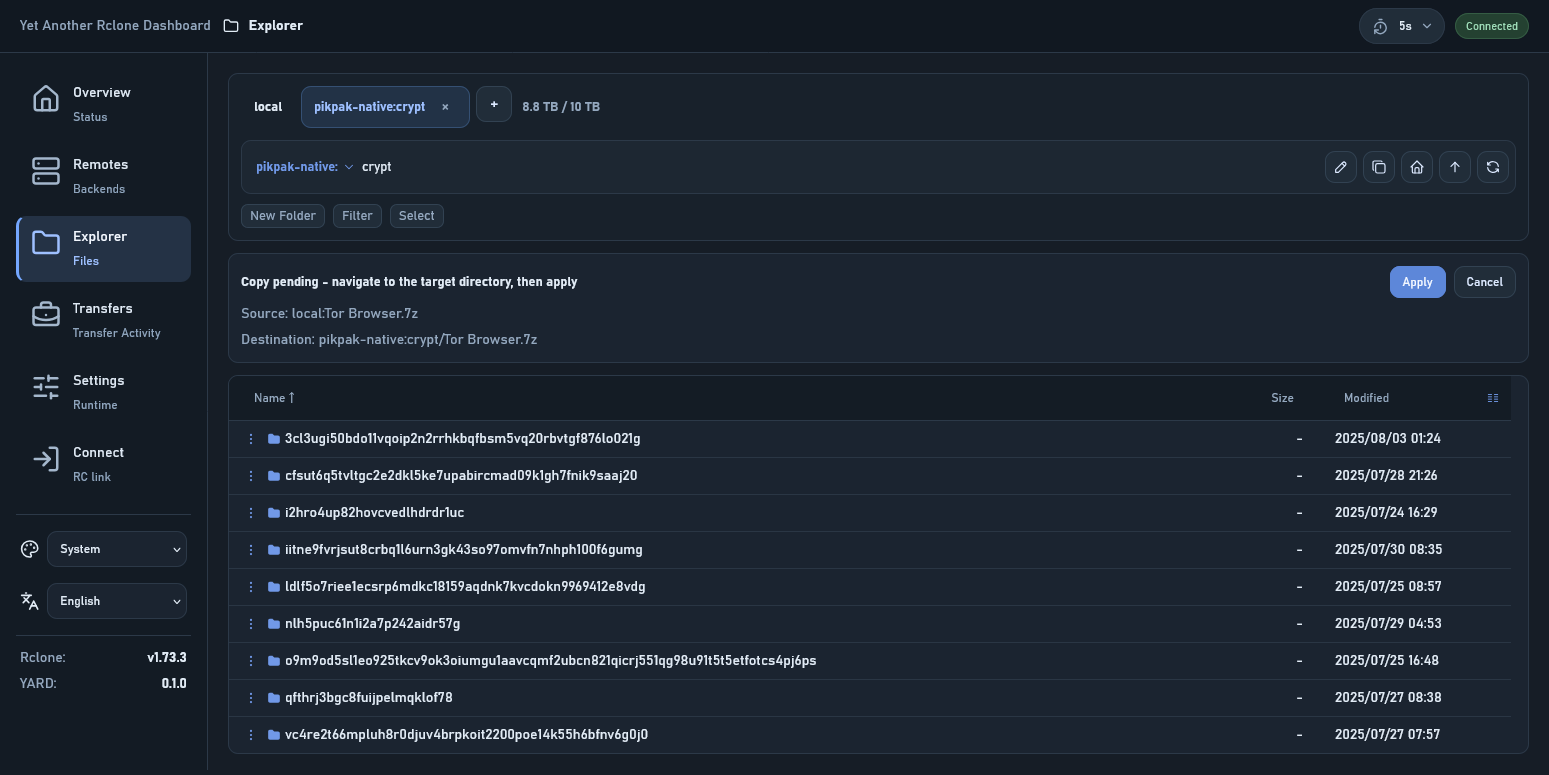Switch to the local tab
Viewport: 1549px width, 775px height.
(x=267, y=107)
